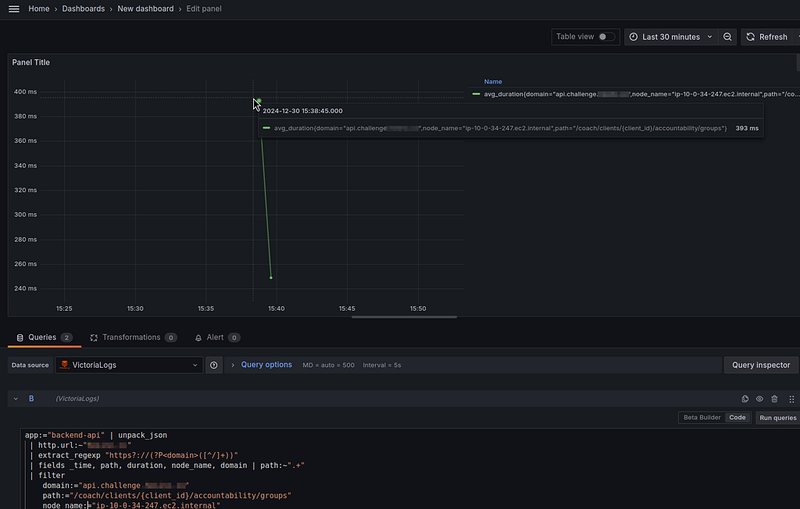
Task: Collapse query B row with chevron
Action: [15, 399]
